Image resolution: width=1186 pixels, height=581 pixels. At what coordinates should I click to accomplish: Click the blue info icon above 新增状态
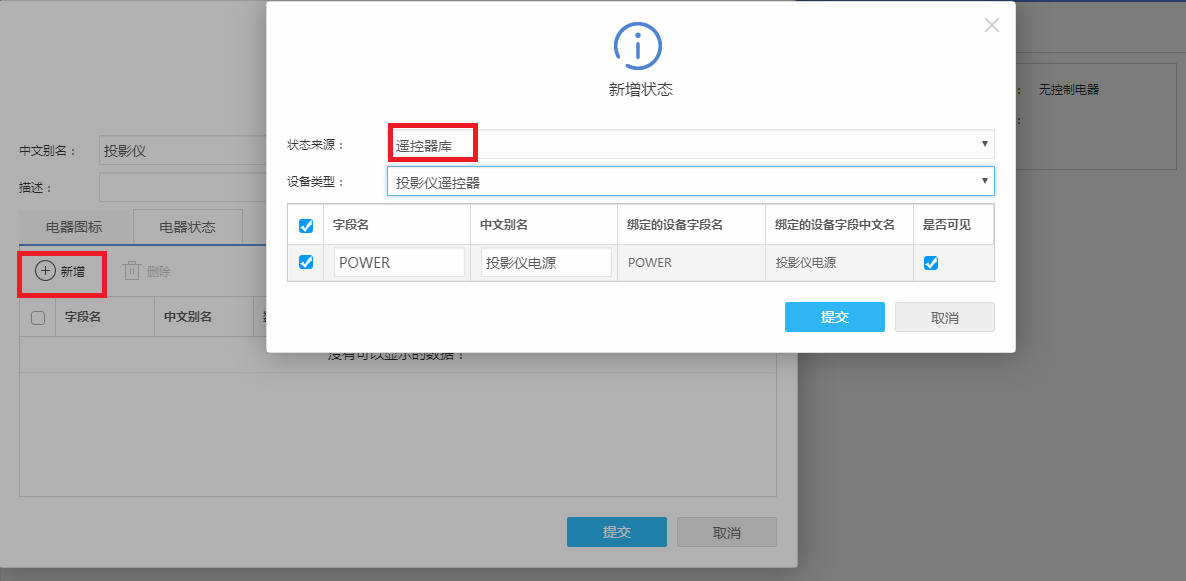637,45
